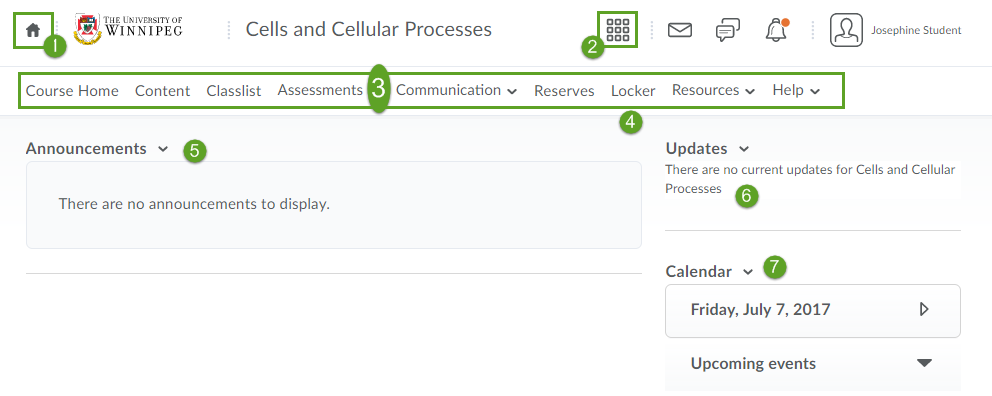Image resolution: width=992 pixels, height=396 pixels.
Task: Open the Assessments navbar item
Action: [320, 90]
